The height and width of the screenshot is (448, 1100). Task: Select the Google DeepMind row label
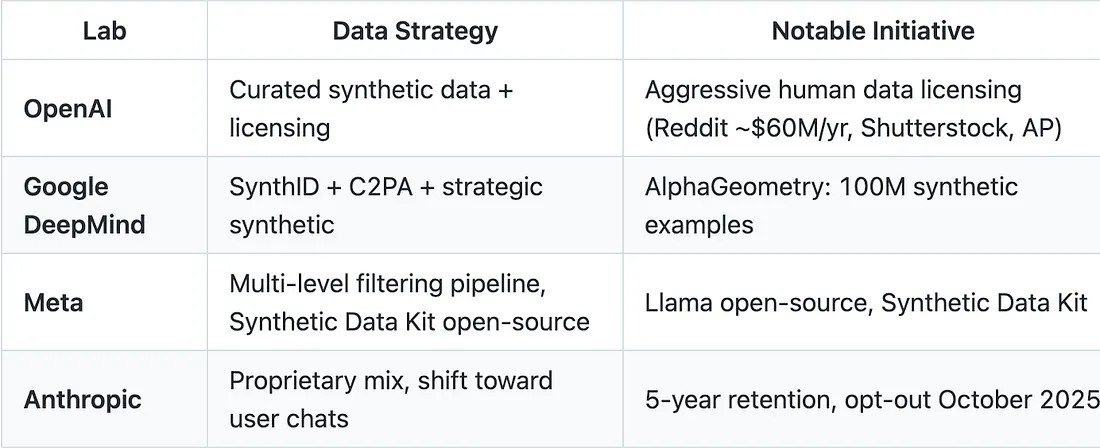(84, 205)
